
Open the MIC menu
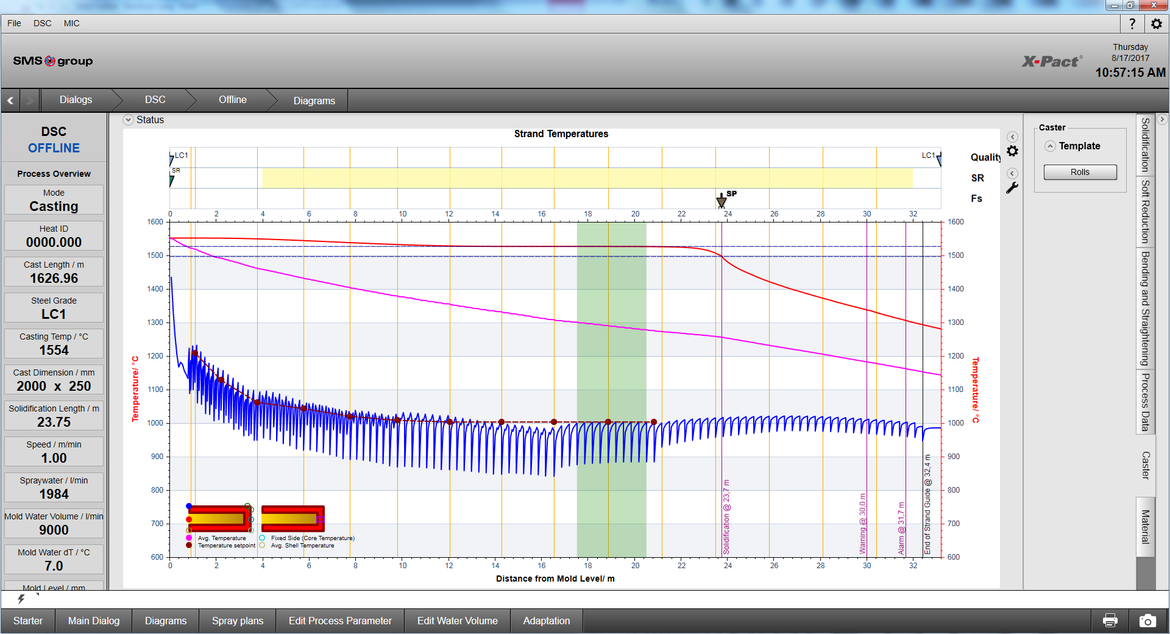pos(72,24)
